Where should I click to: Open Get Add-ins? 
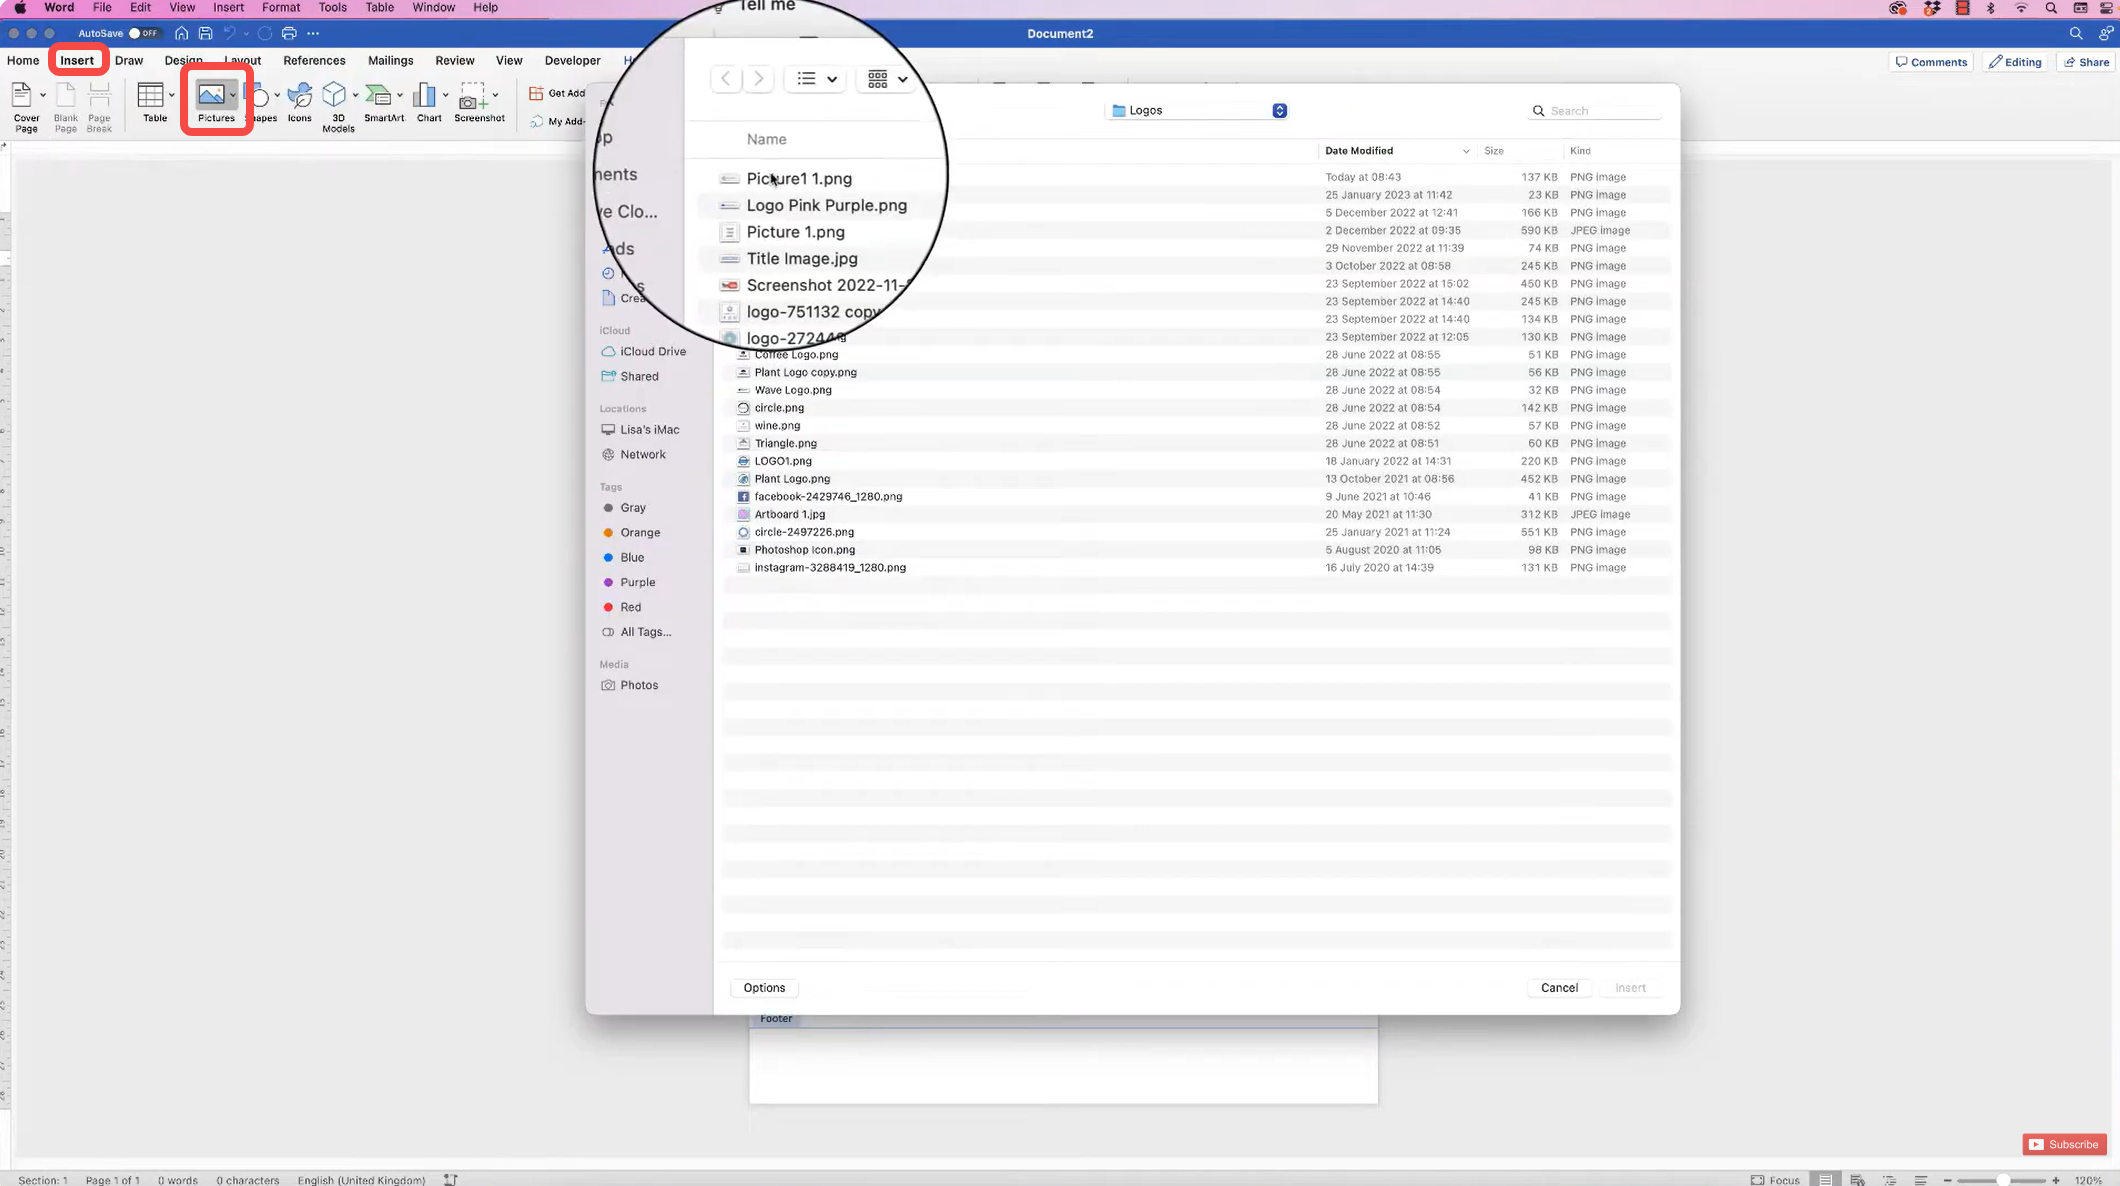[557, 93]
